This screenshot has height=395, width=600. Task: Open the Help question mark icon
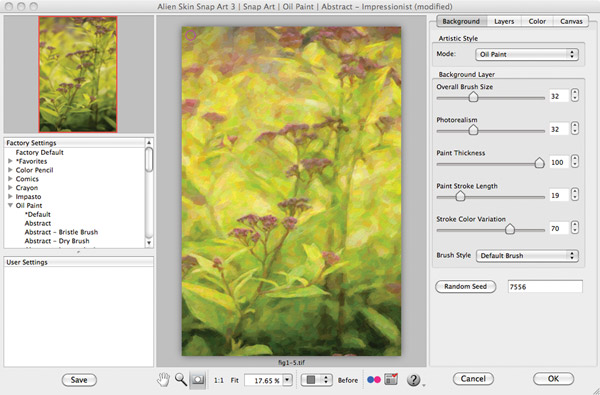click(413, 379)
